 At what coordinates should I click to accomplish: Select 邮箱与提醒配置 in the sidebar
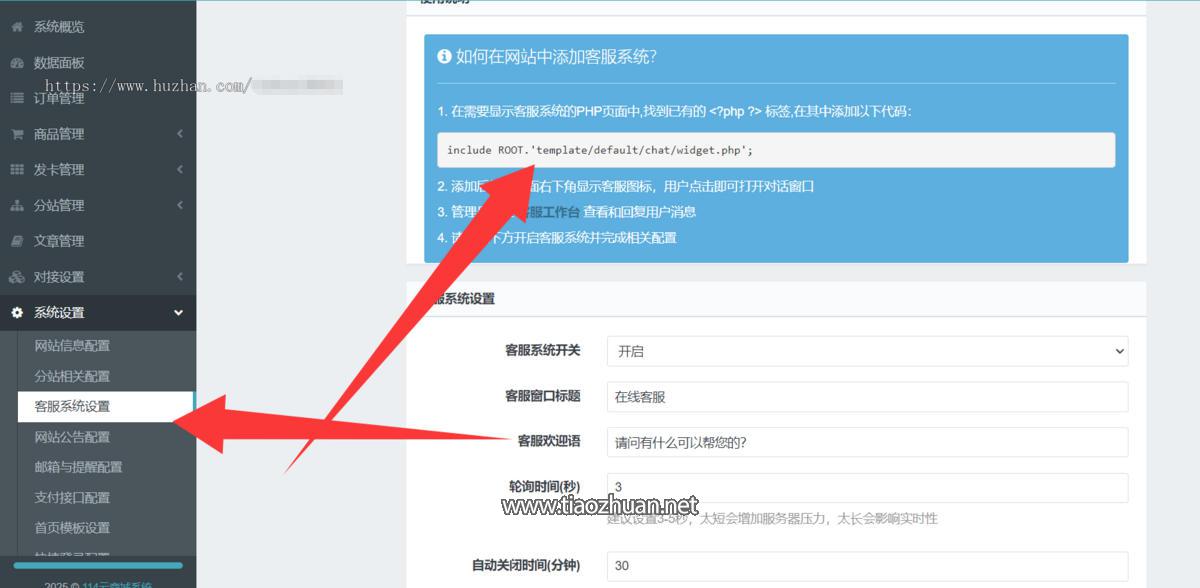tap(78, 467)
